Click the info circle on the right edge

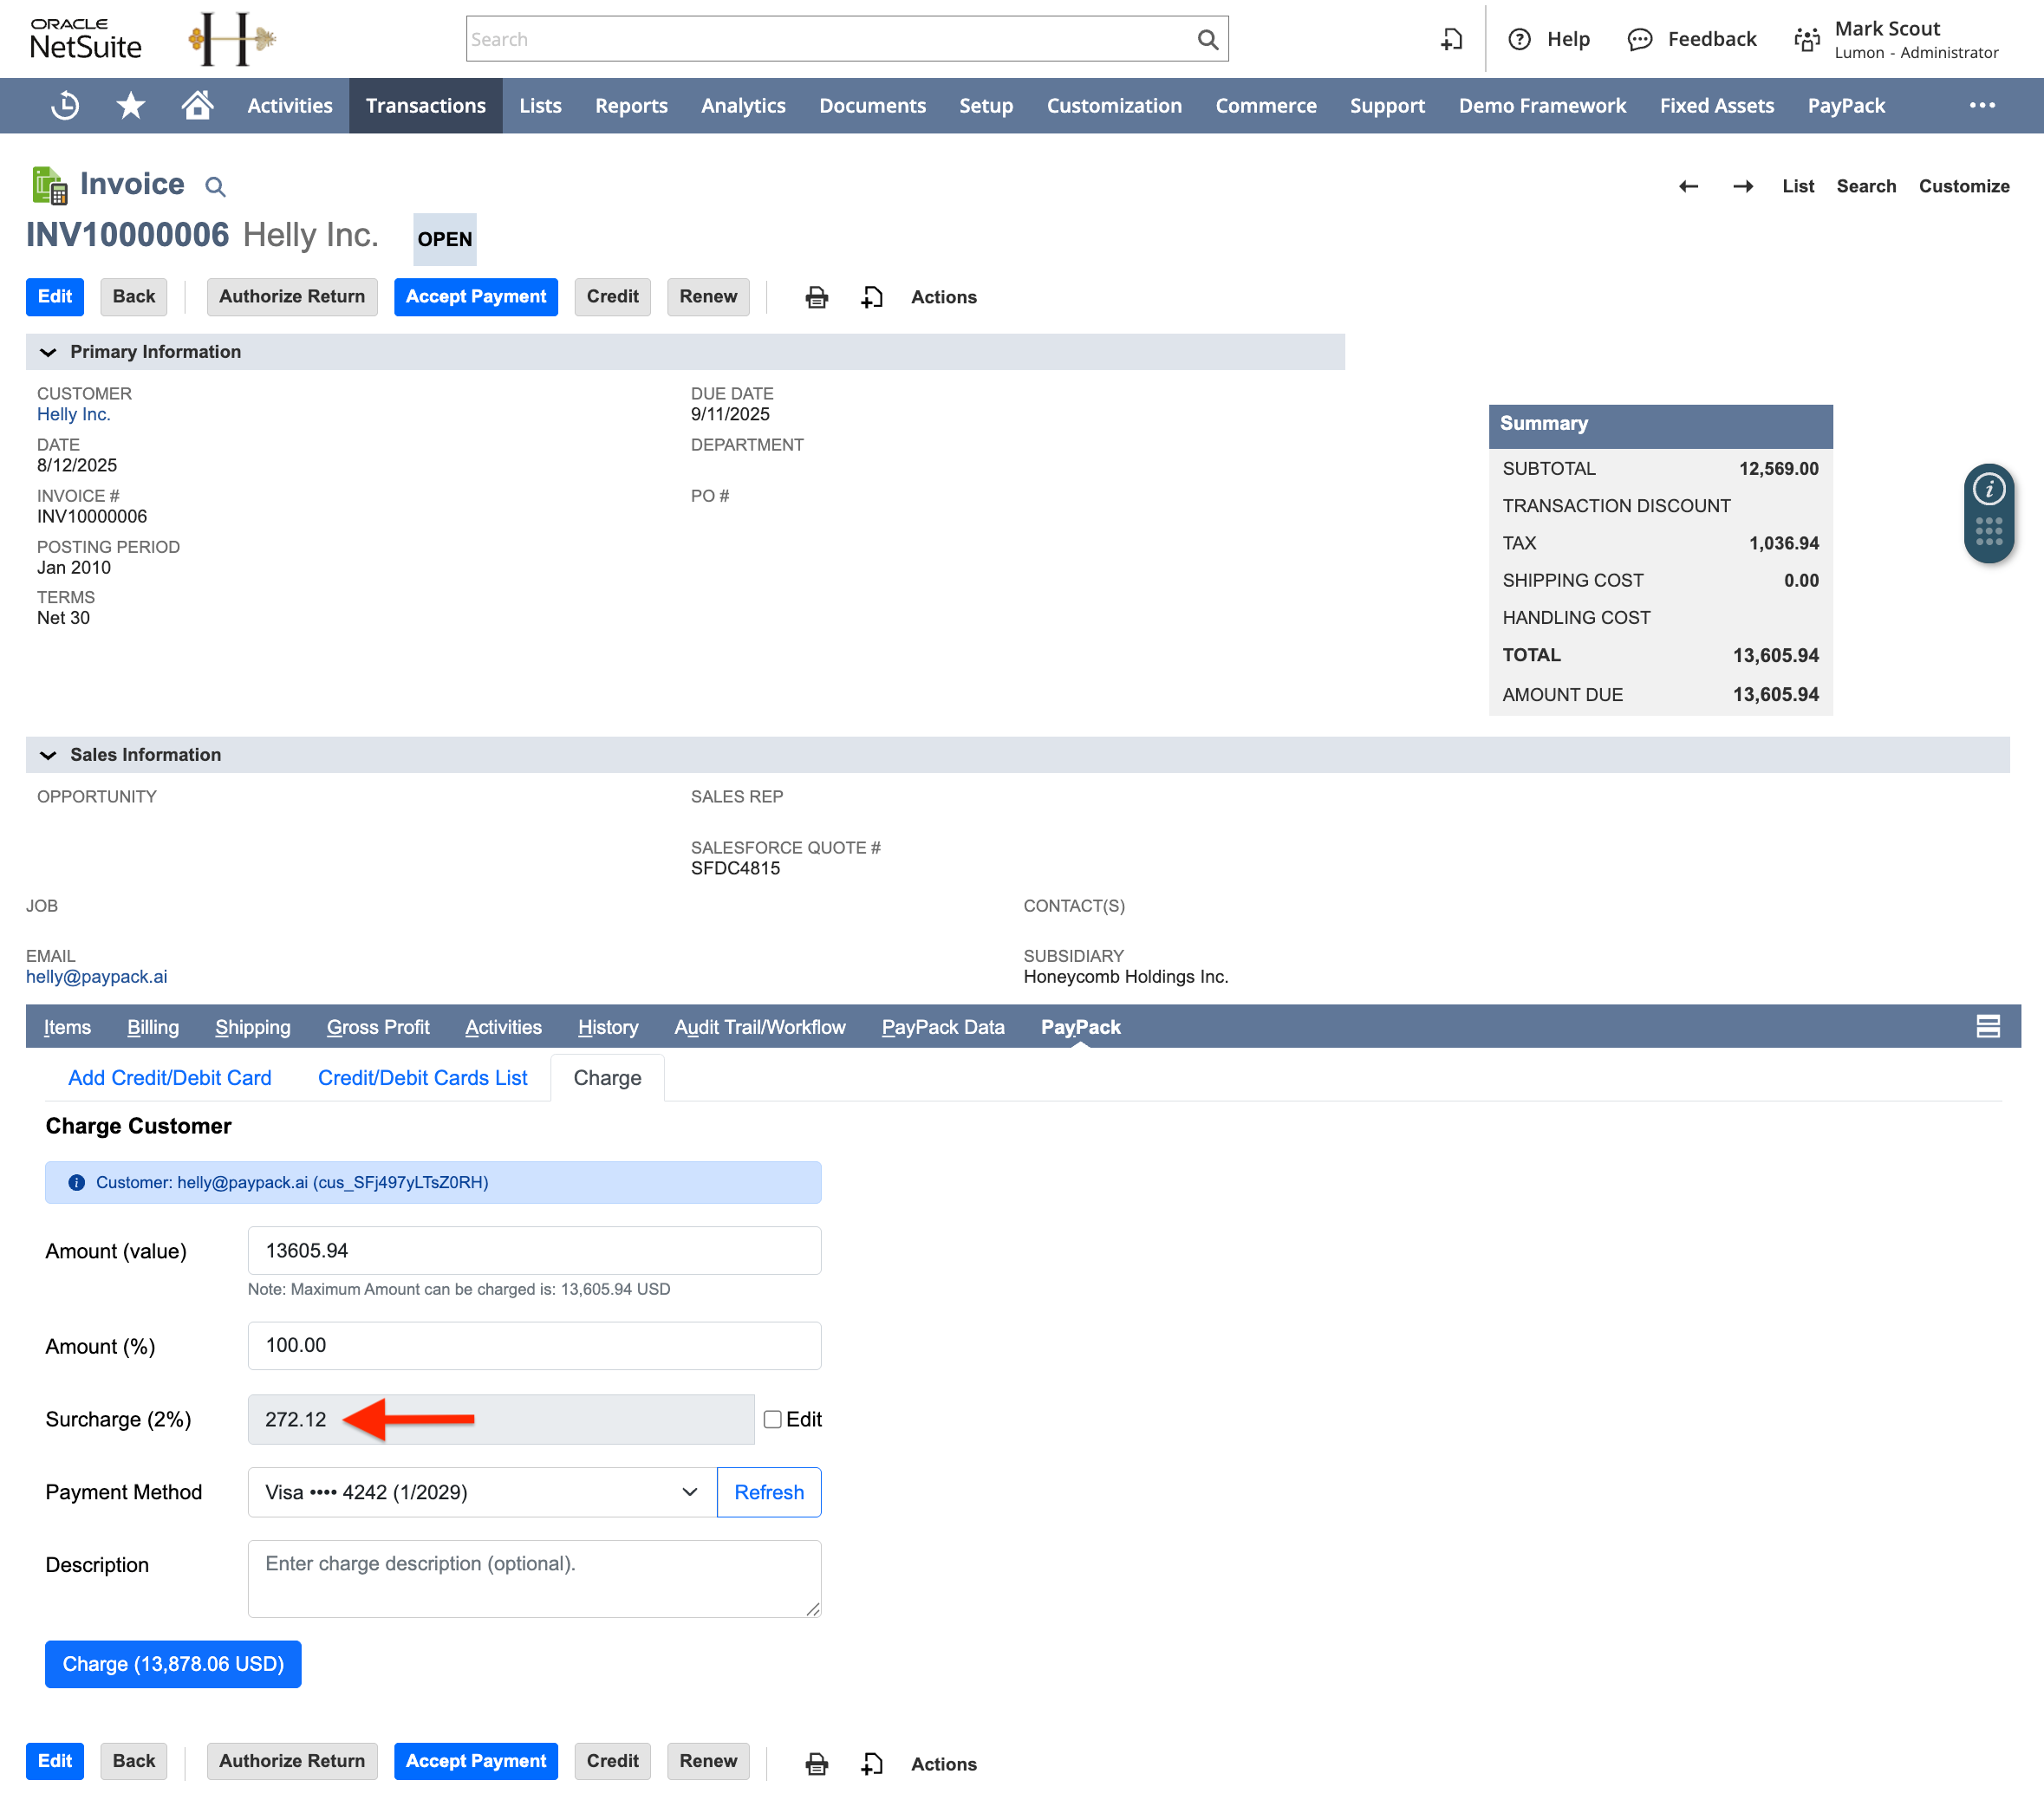pos(1990,487)
